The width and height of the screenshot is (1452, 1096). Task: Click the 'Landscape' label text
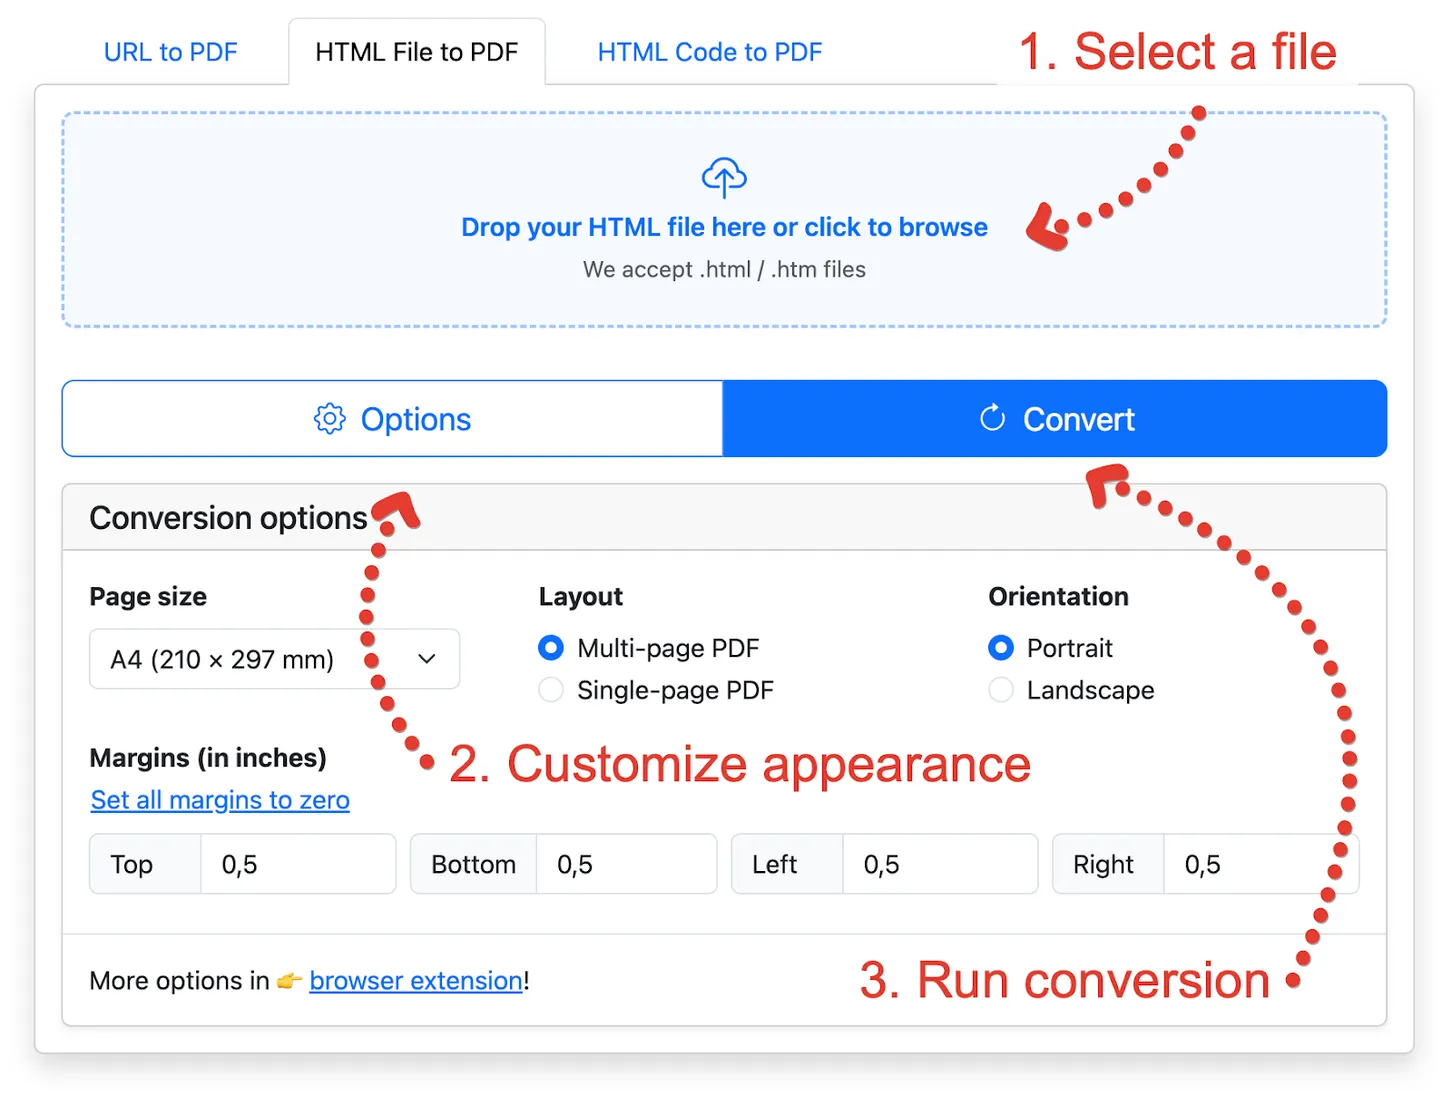pyautogui.click(x=1090, y=690)
